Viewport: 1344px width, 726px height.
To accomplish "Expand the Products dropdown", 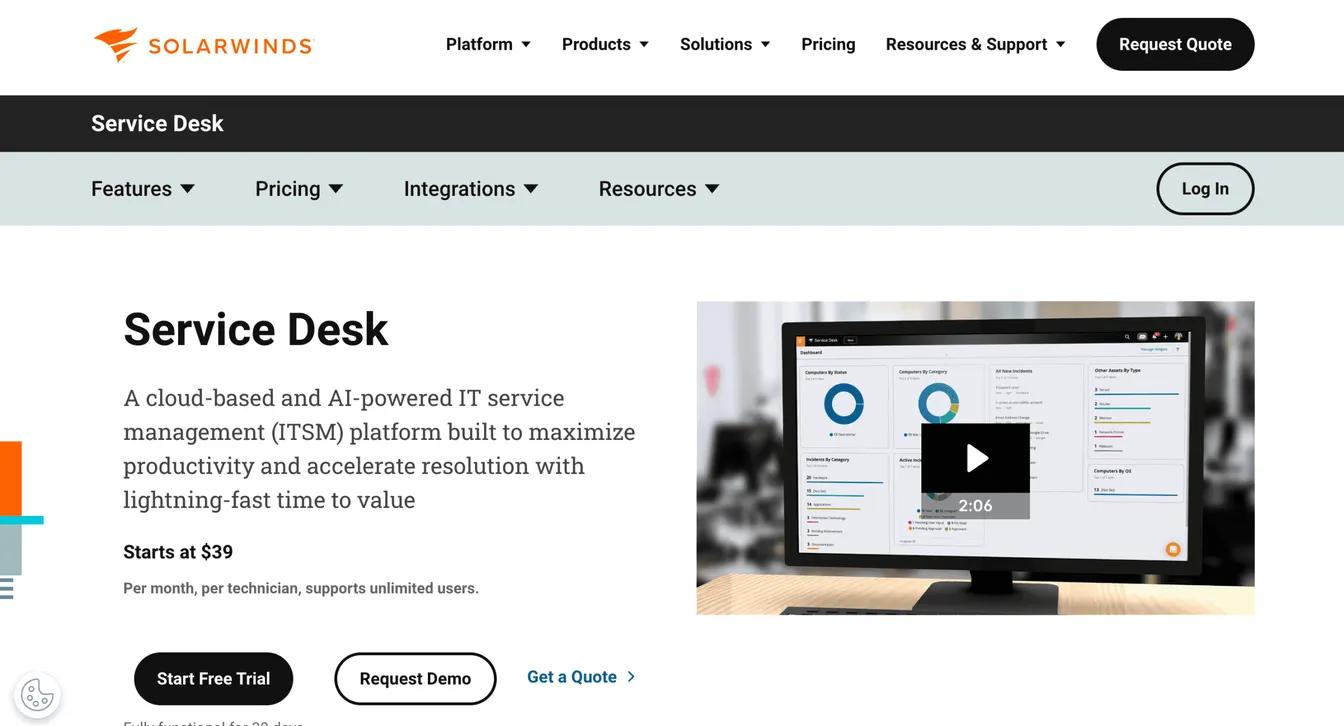I will click(x=605, y=44).
